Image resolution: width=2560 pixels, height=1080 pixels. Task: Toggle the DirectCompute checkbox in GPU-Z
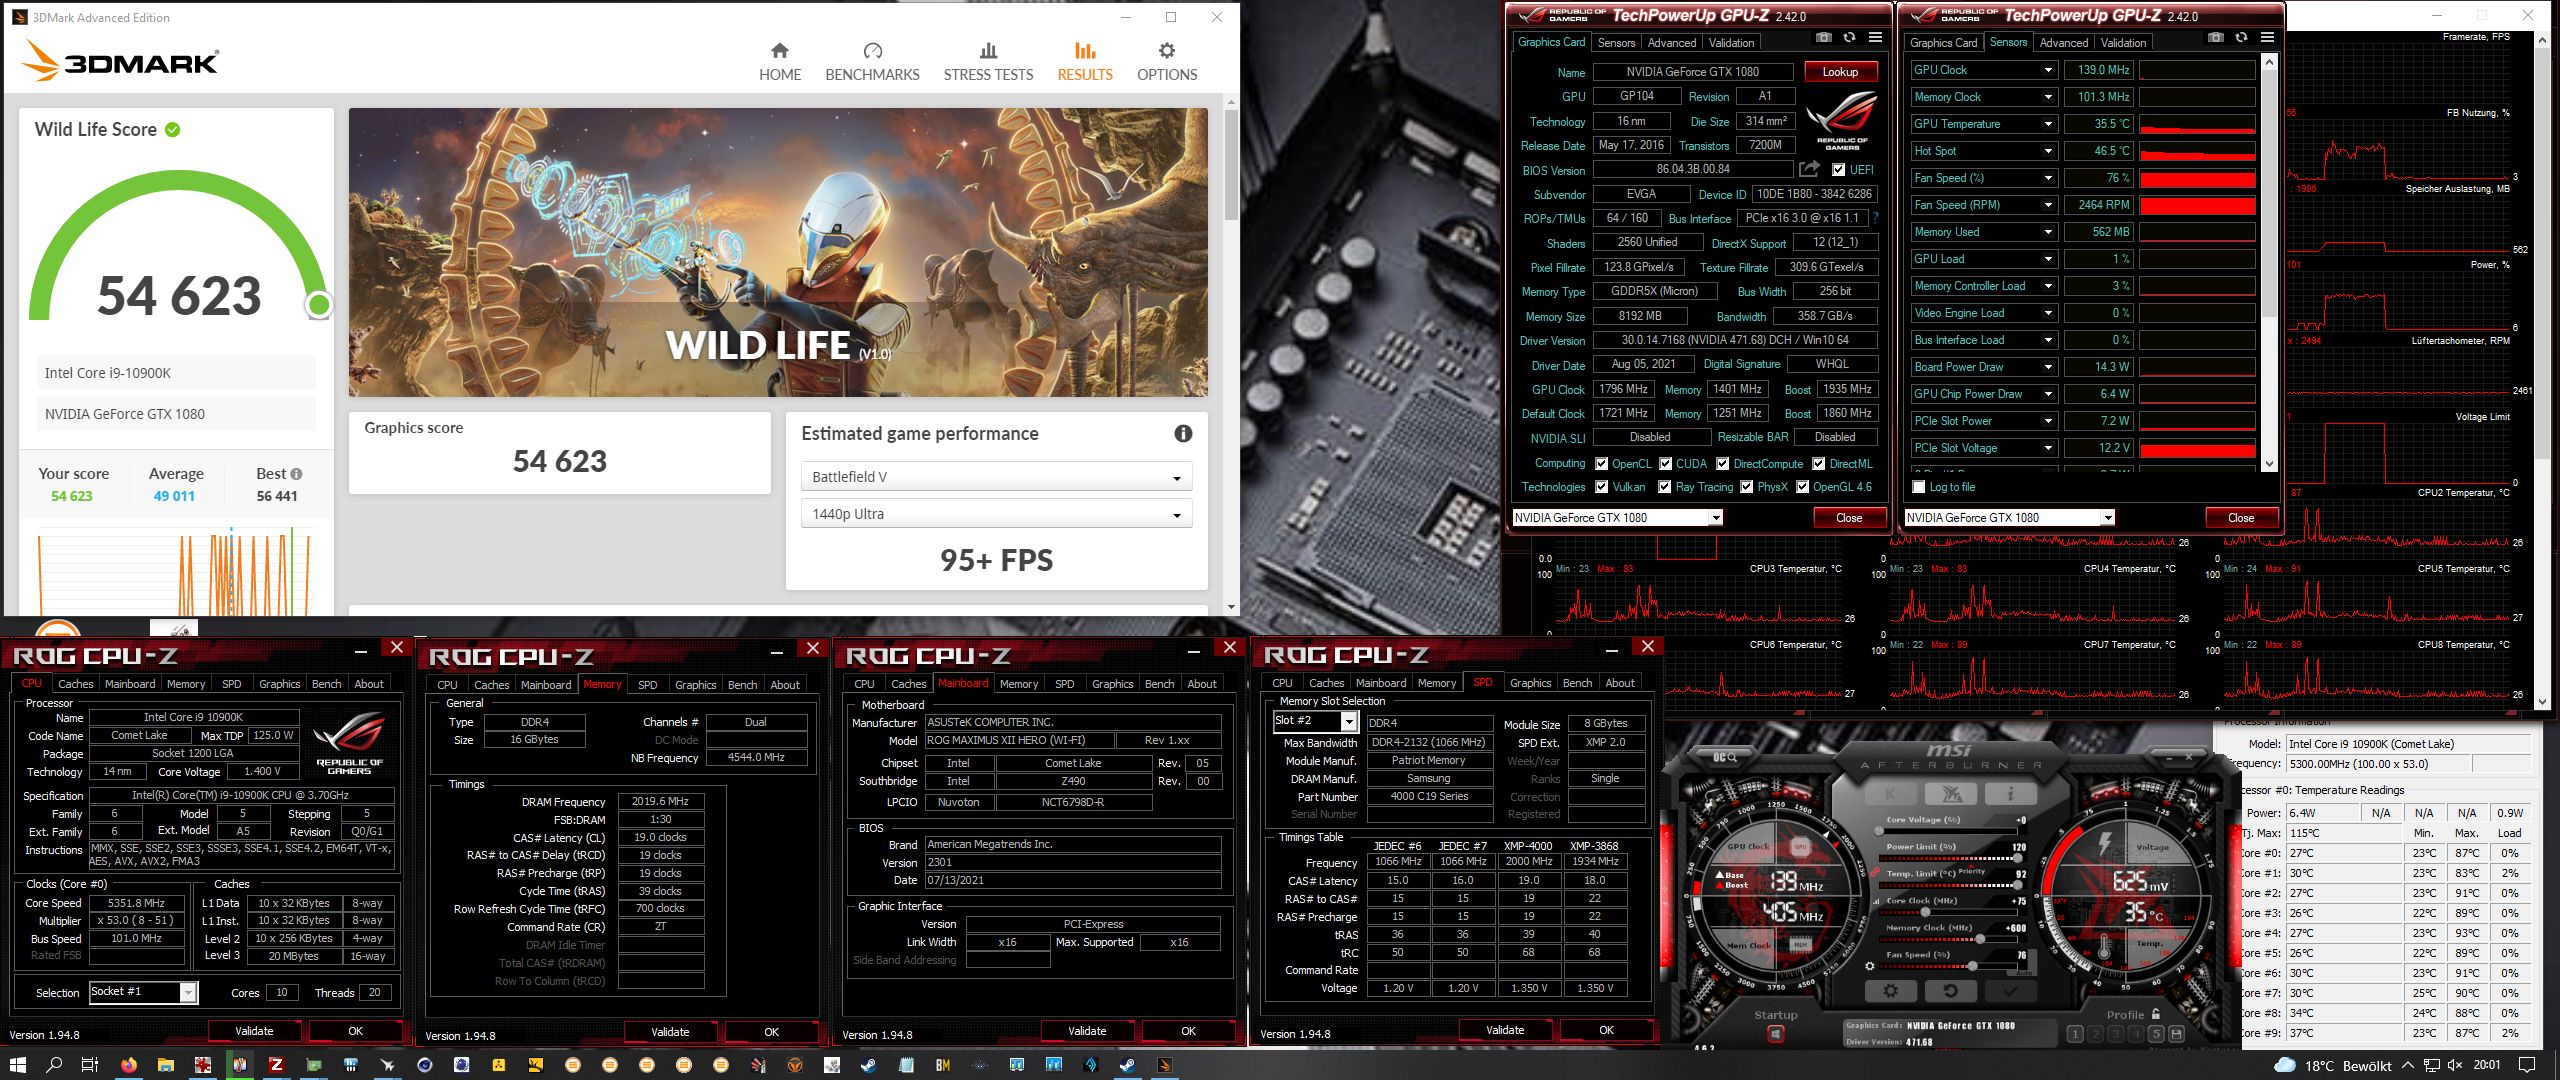pyautogui.click(x=1722, y=464)
